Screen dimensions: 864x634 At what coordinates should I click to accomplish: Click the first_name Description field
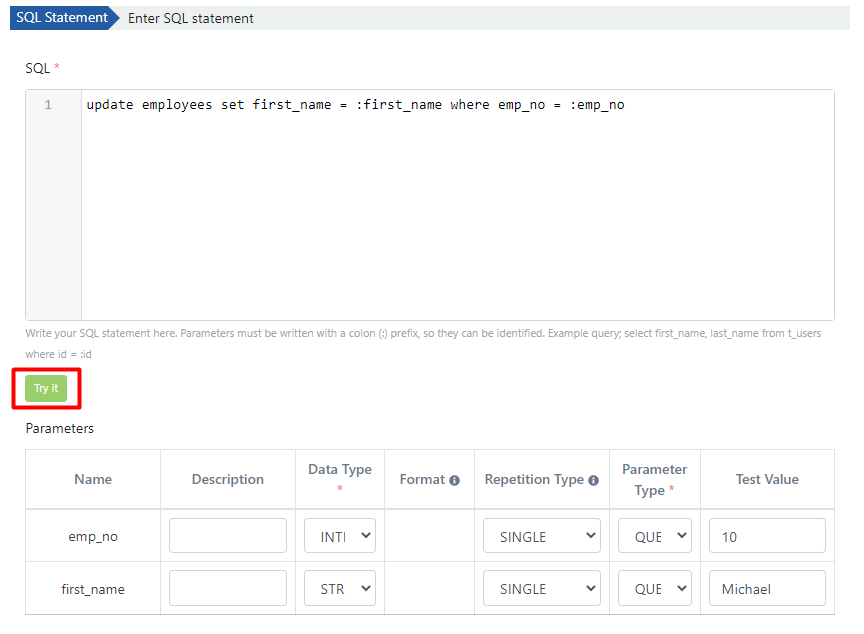227,588
